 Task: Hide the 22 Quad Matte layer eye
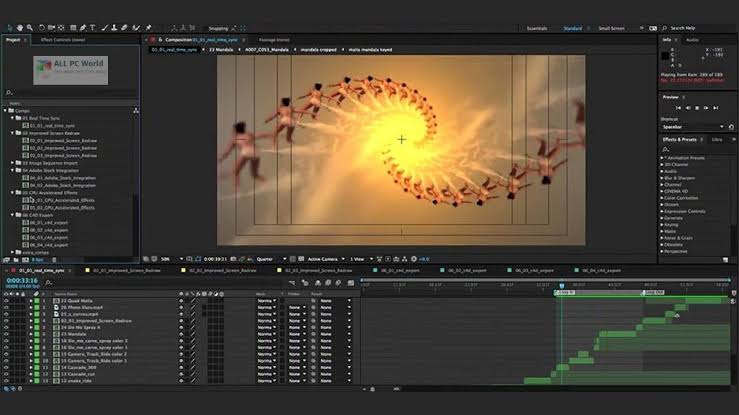(x=6, y=301)
